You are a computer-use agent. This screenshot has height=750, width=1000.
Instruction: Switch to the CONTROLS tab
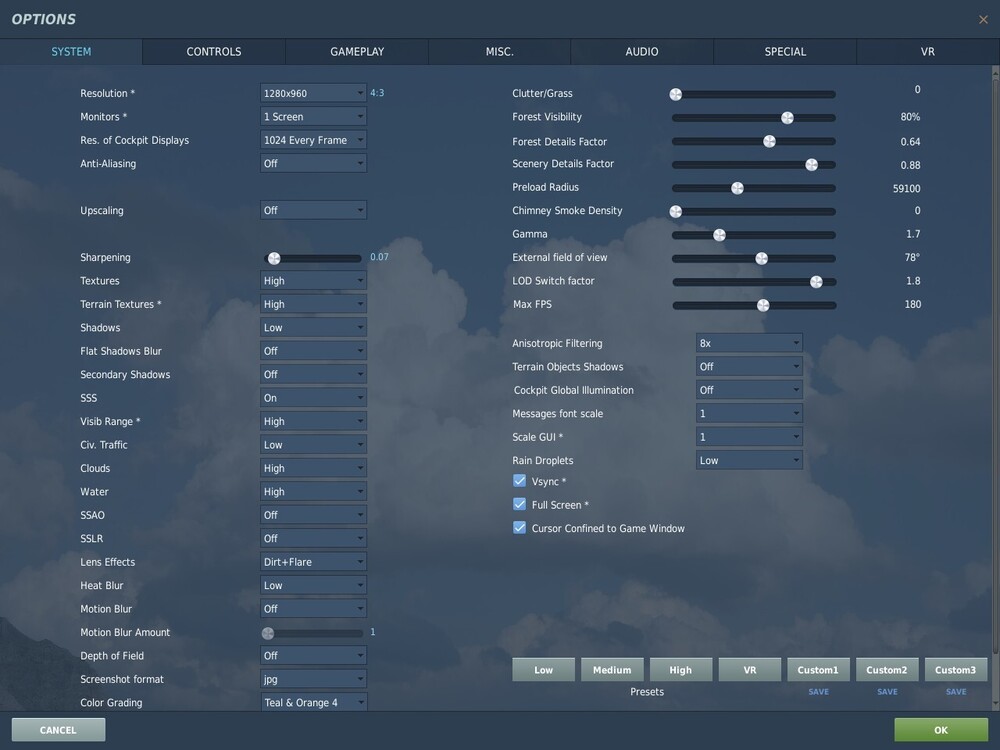(x=214, y=52)
